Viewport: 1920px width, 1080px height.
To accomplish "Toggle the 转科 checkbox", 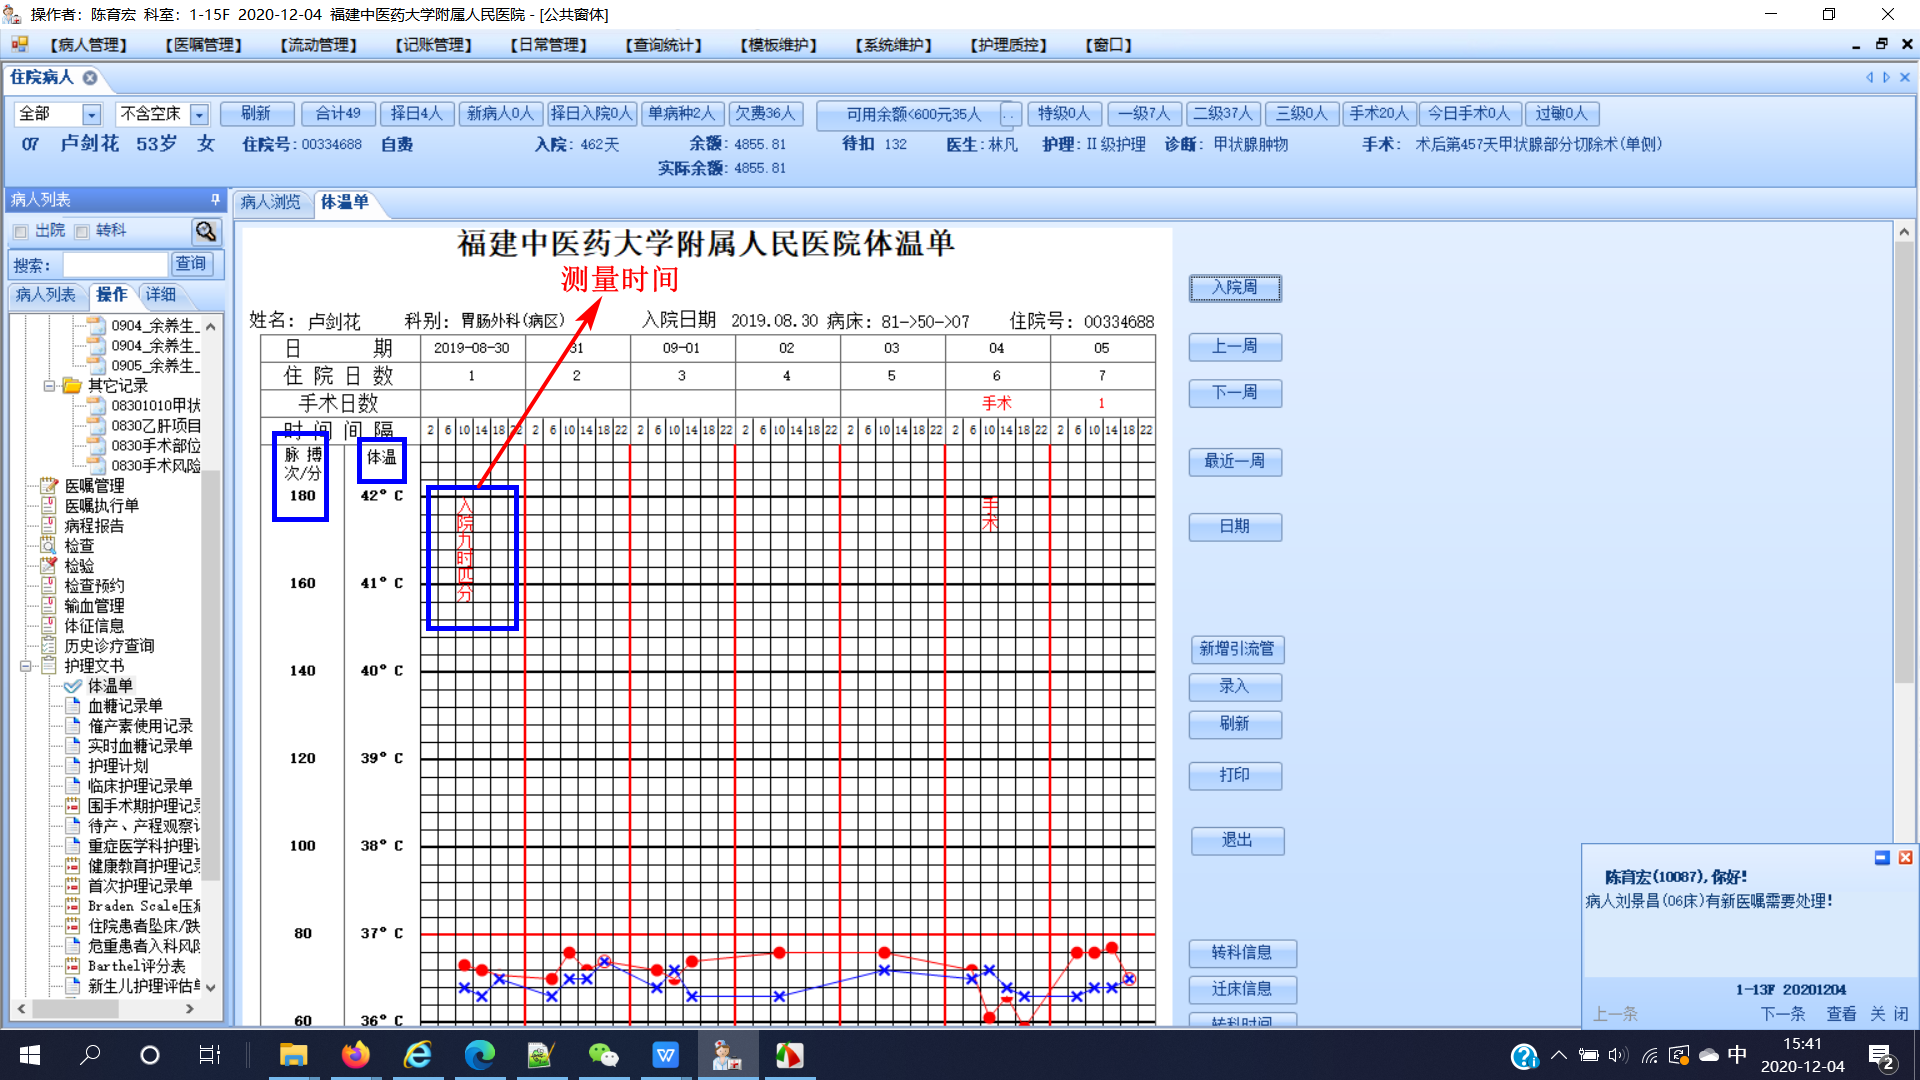I will pos(82,232).
